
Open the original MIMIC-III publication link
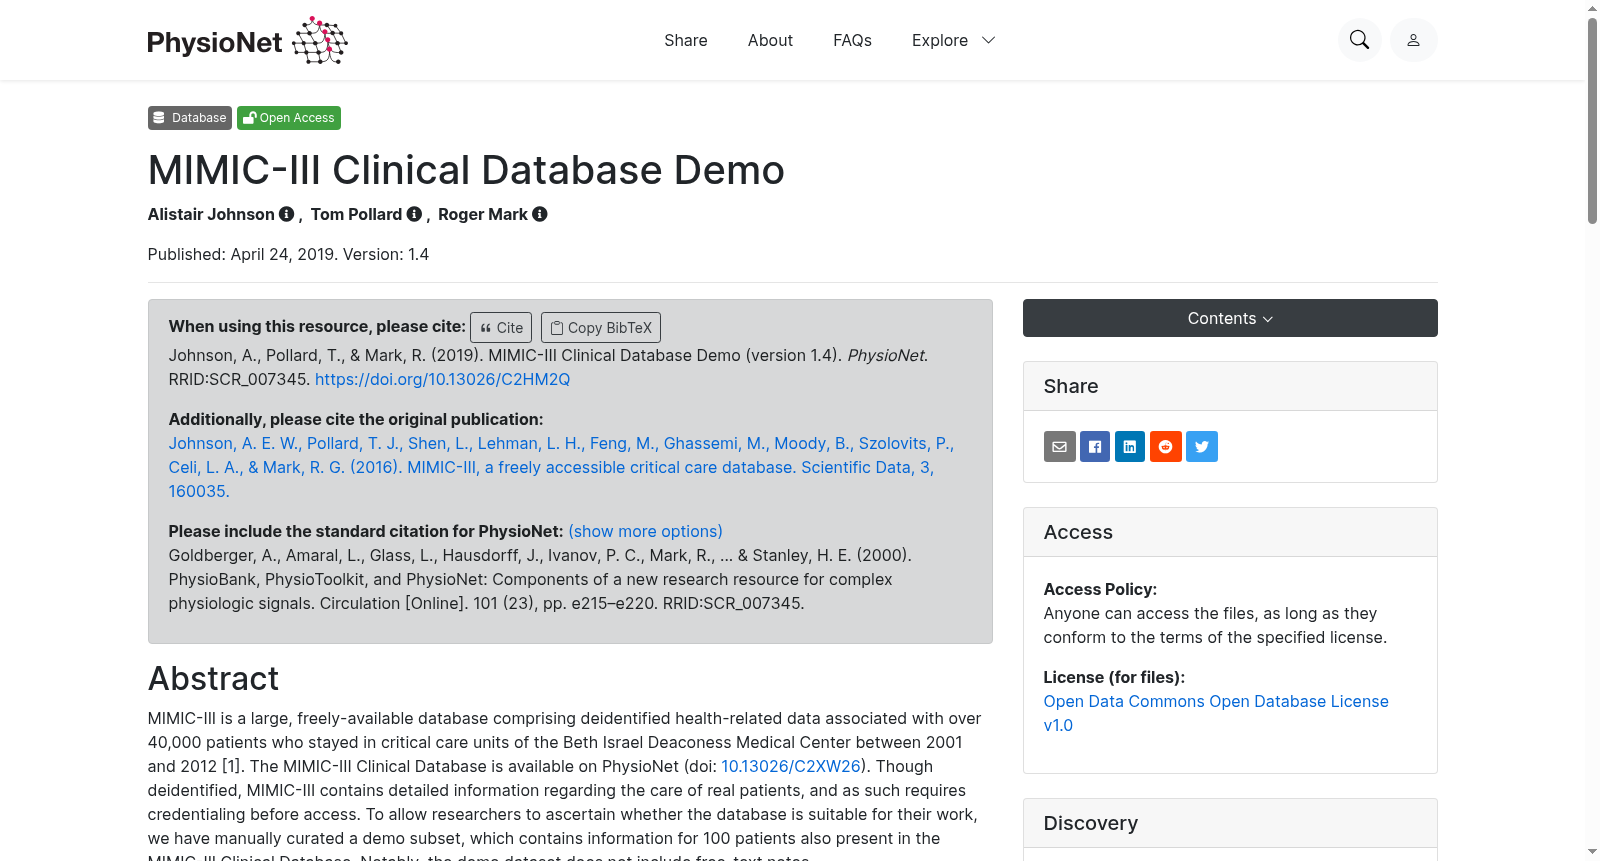point(561,467)
